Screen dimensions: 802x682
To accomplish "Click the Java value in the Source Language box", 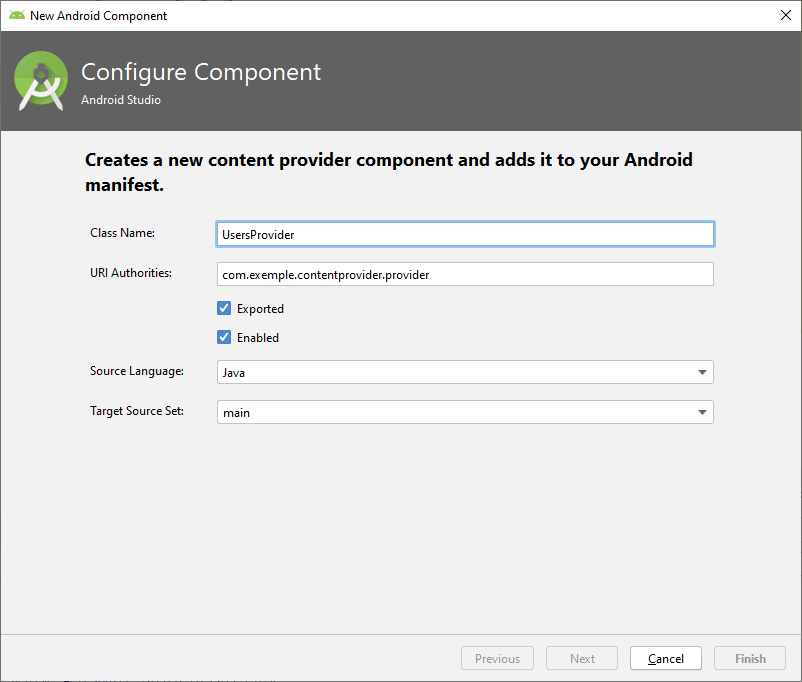I will click(x=234, y=373).
